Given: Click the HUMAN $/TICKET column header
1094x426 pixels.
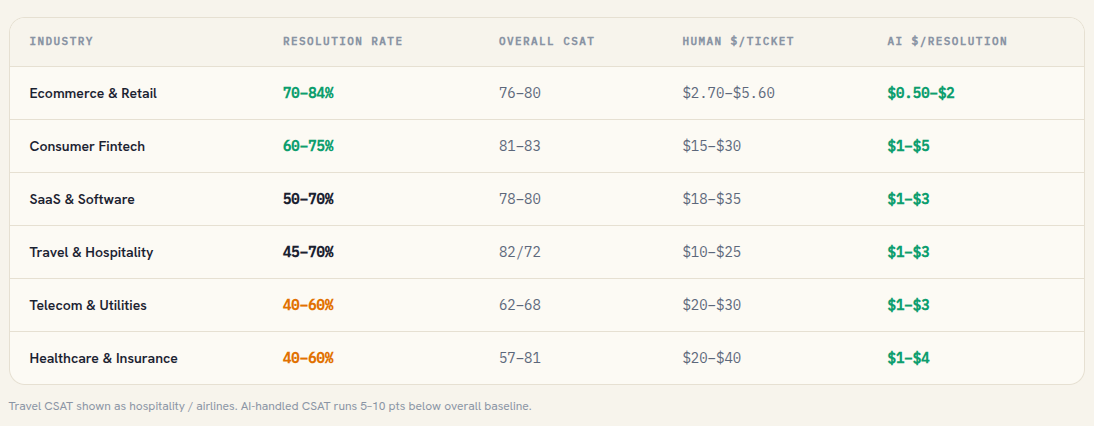Looking at the screenshot, I should [737, 41].
